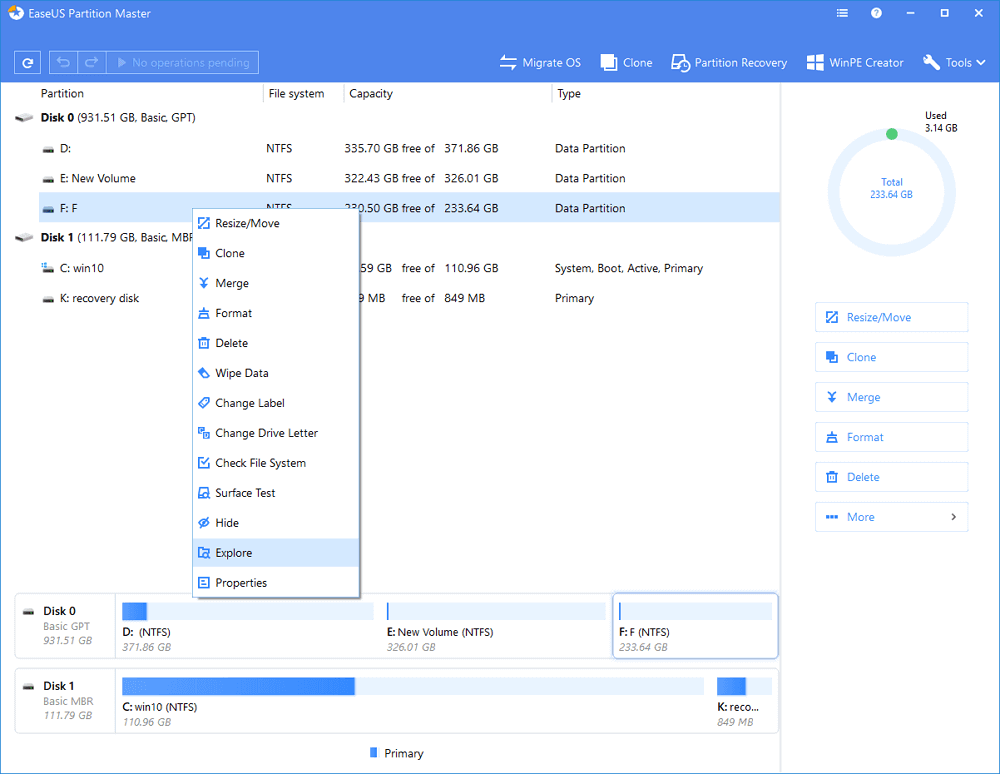Click the Resize/Move button in the right panel

coord(891,317)
